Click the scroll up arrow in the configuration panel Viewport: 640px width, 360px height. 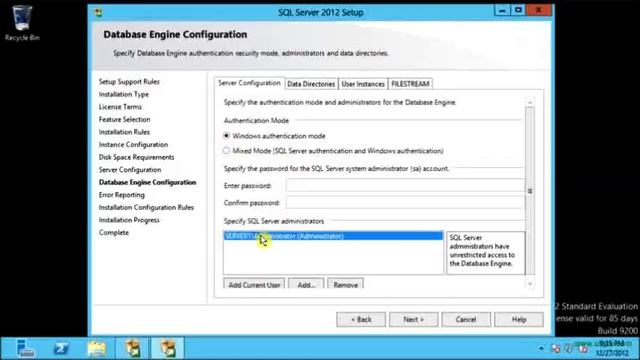click(530, 102)
